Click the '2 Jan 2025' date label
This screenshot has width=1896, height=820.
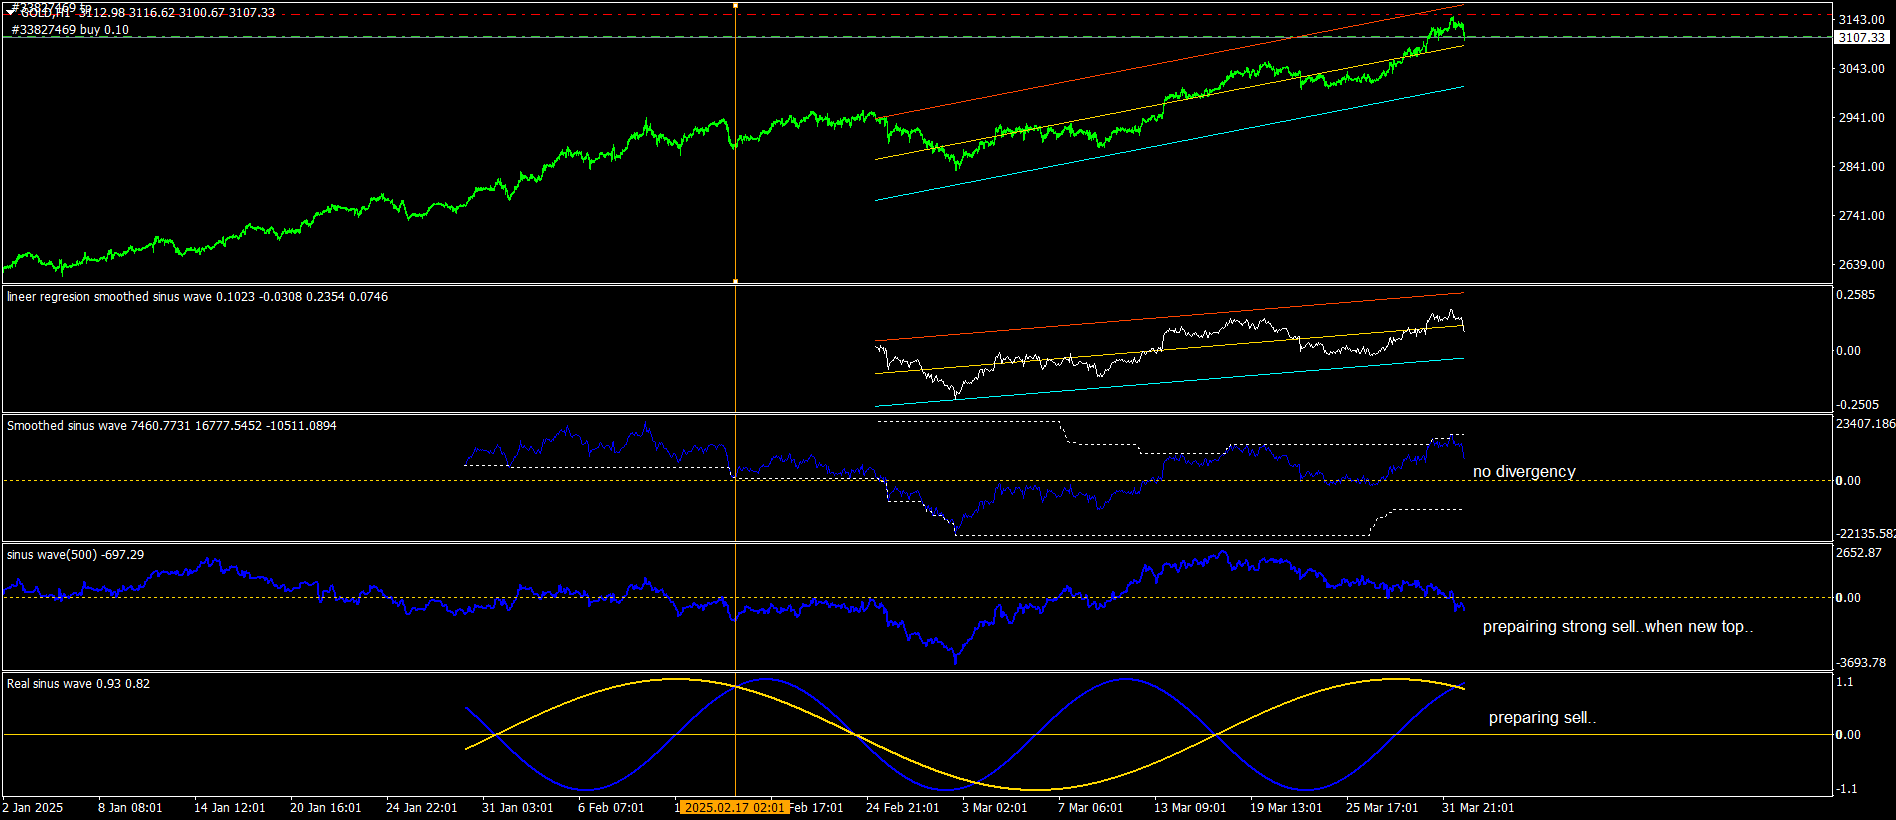tap(33, 808)
